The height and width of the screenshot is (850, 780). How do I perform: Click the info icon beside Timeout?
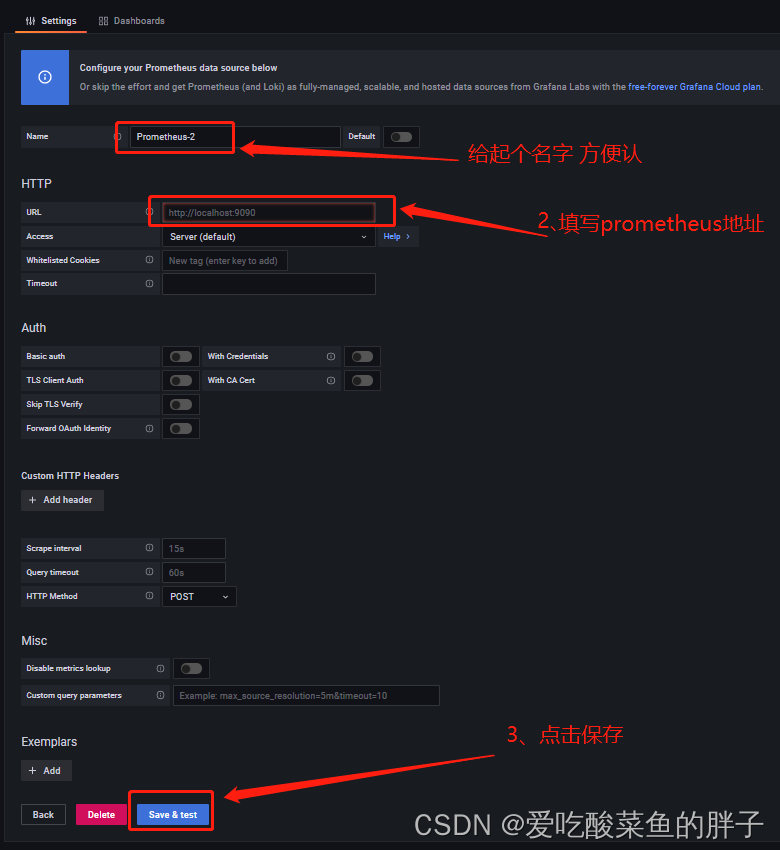coord(150,284)
